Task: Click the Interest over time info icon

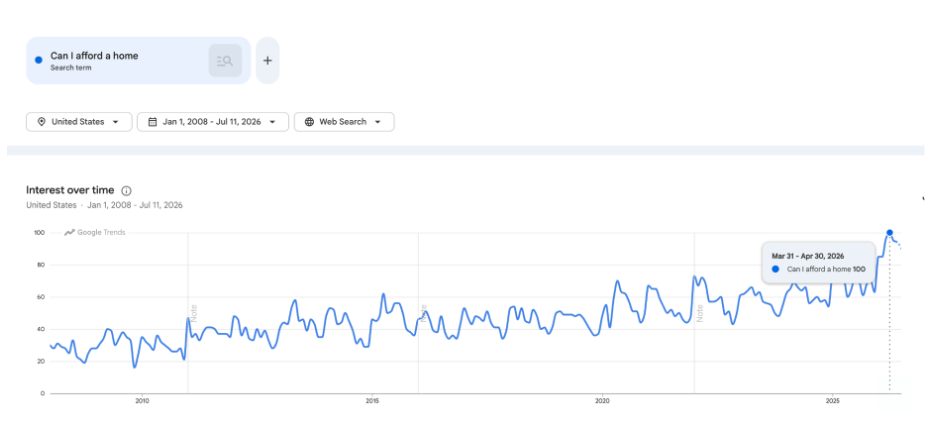Action: pyautogui.click(x=126, y=191)
